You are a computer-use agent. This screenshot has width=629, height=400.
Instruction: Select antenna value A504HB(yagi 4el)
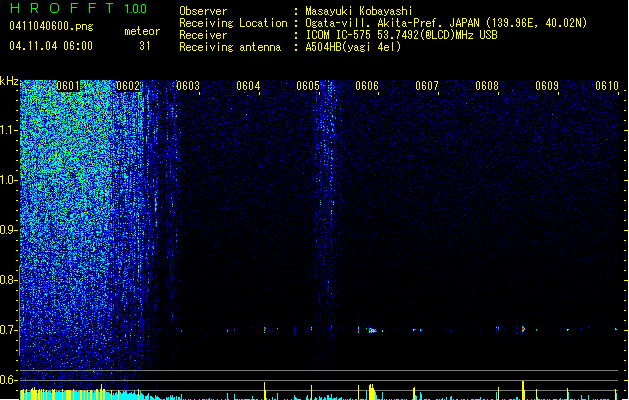pyautogui.click(x=353, y=47)
